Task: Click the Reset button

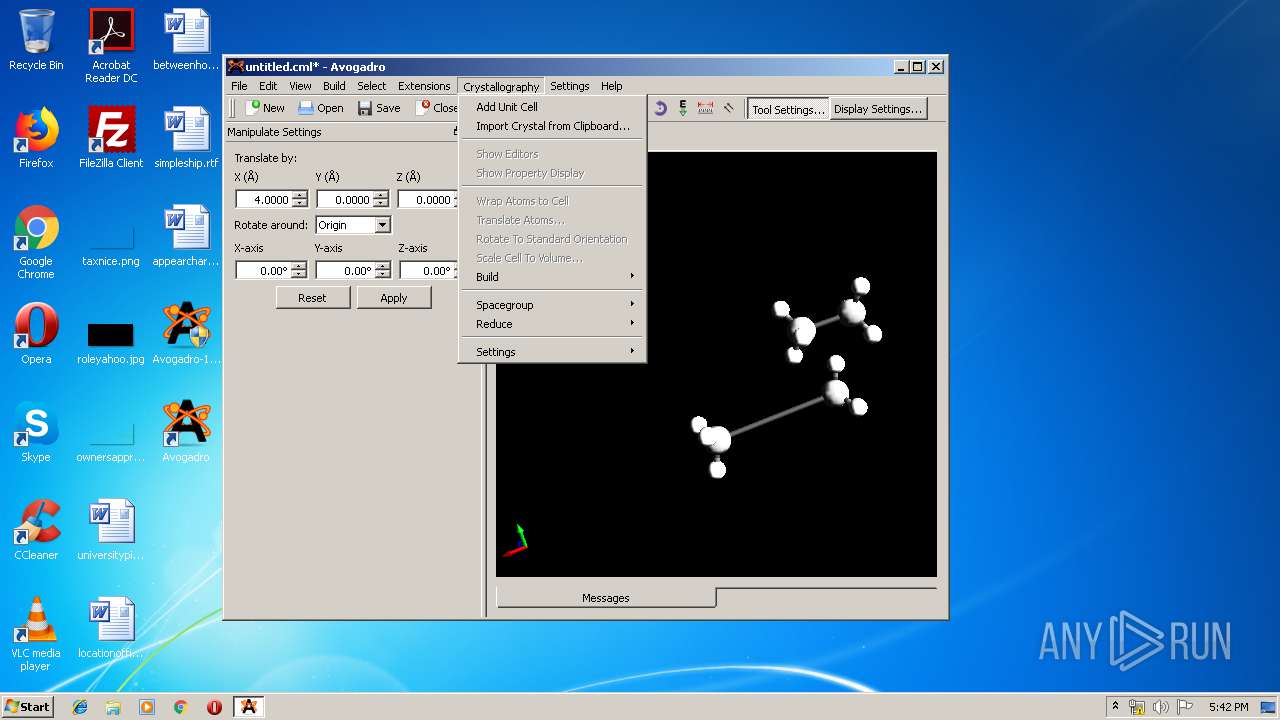Action: 312,297
